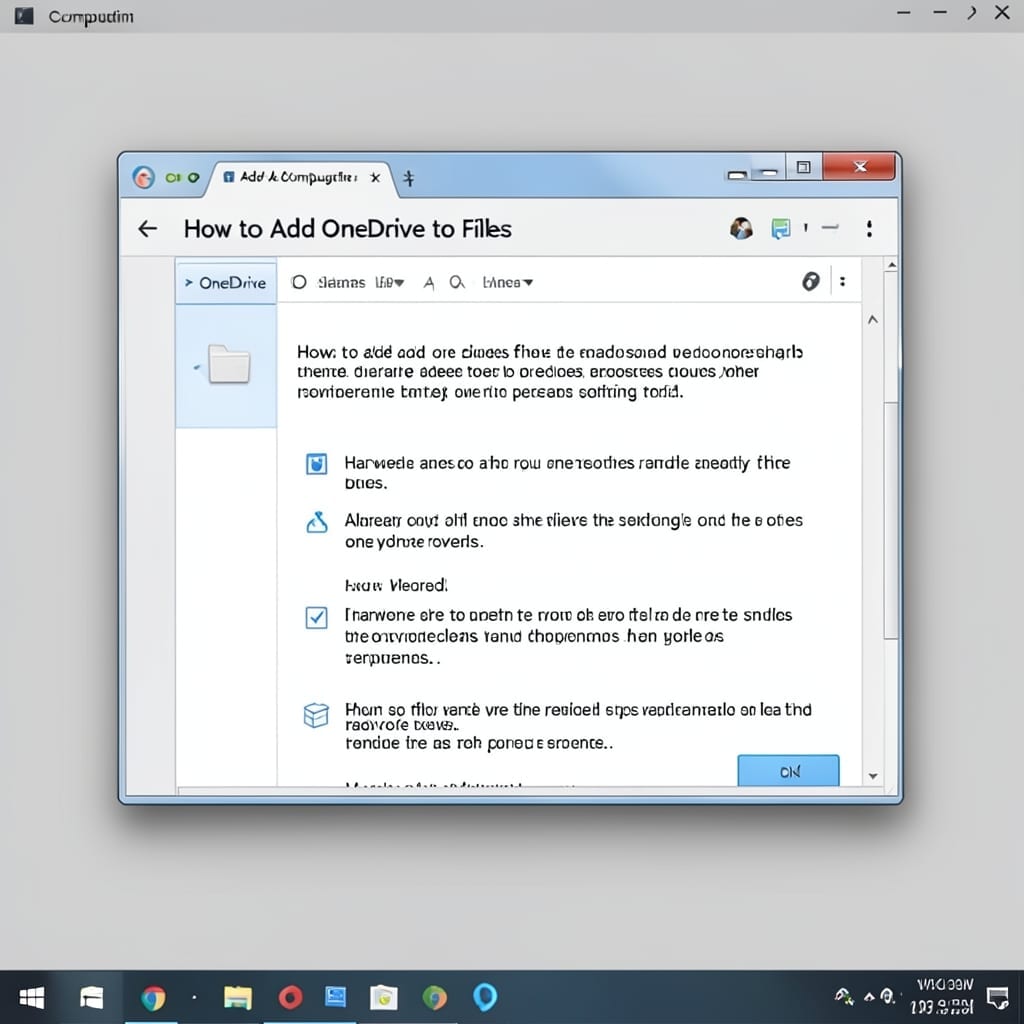Click the 'How to Add OneDrive to Files' heading
The height and width of the screenshot is (1024, 1024).
click(x=347, y=229)
